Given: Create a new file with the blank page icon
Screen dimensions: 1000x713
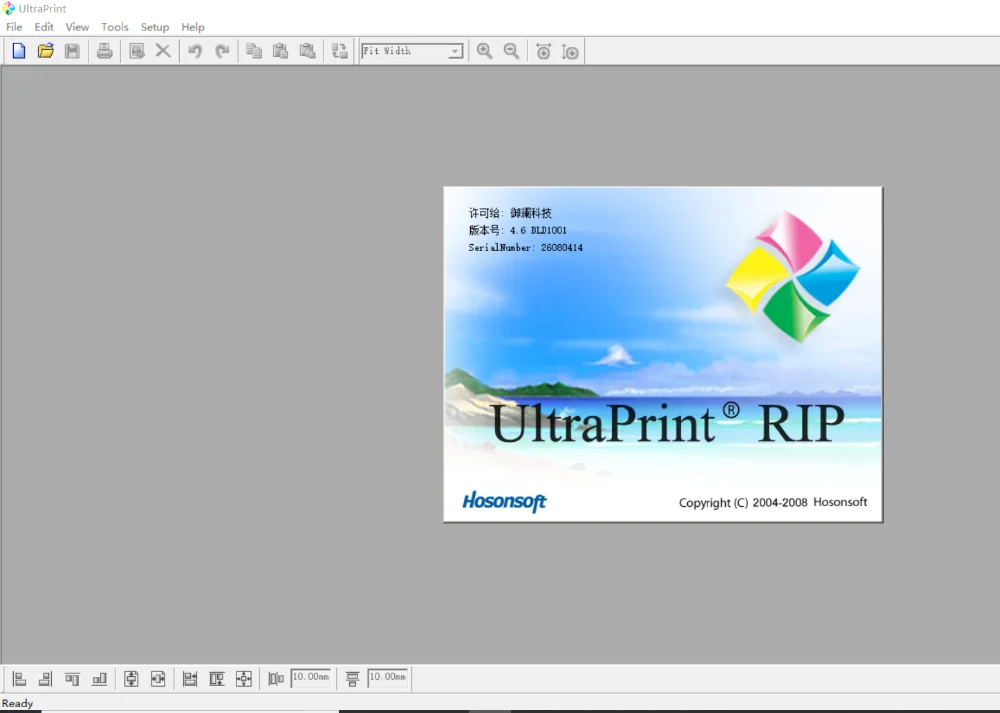Looking at the screenshot, I should 19,51.
